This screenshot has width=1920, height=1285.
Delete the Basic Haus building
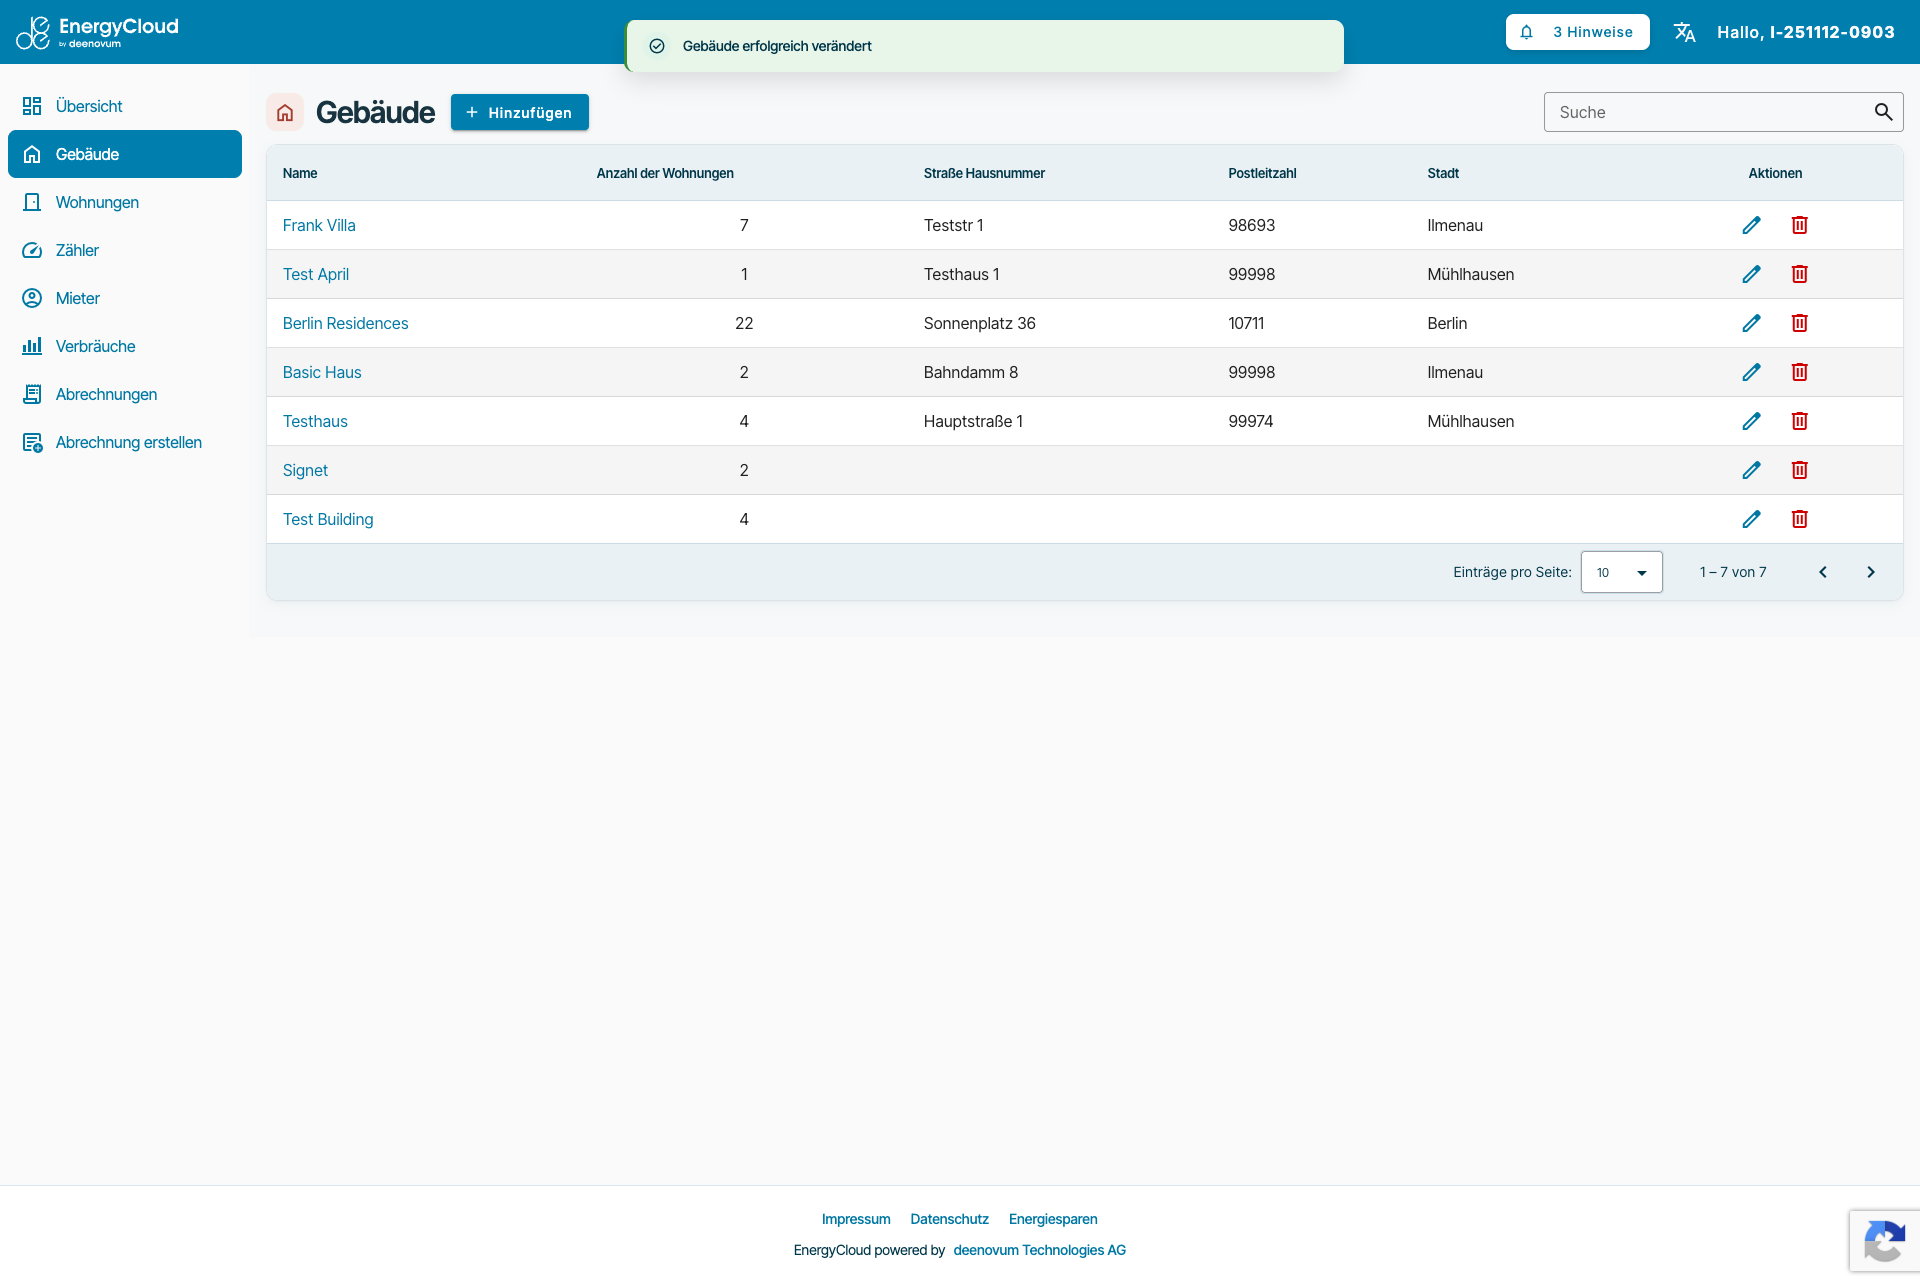click(1799, 372)
